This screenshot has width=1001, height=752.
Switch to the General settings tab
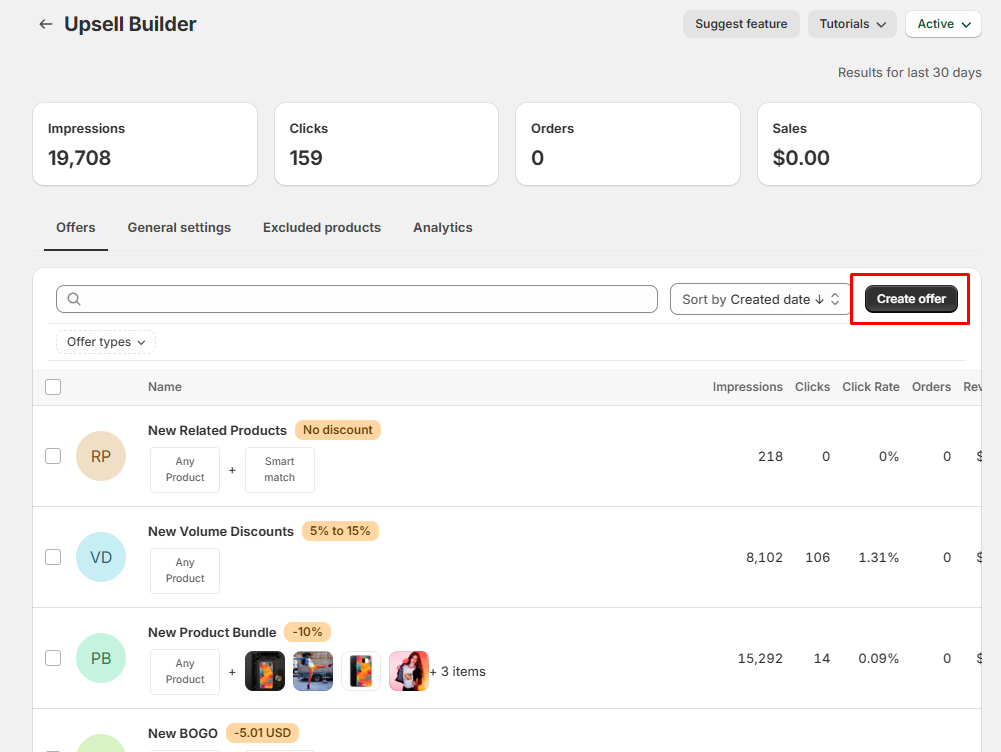click(x=179, y=228)
